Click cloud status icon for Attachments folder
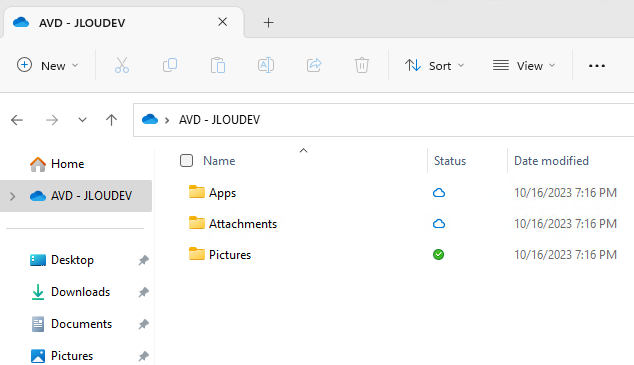The image size is (634, 365). click(439, 224)
